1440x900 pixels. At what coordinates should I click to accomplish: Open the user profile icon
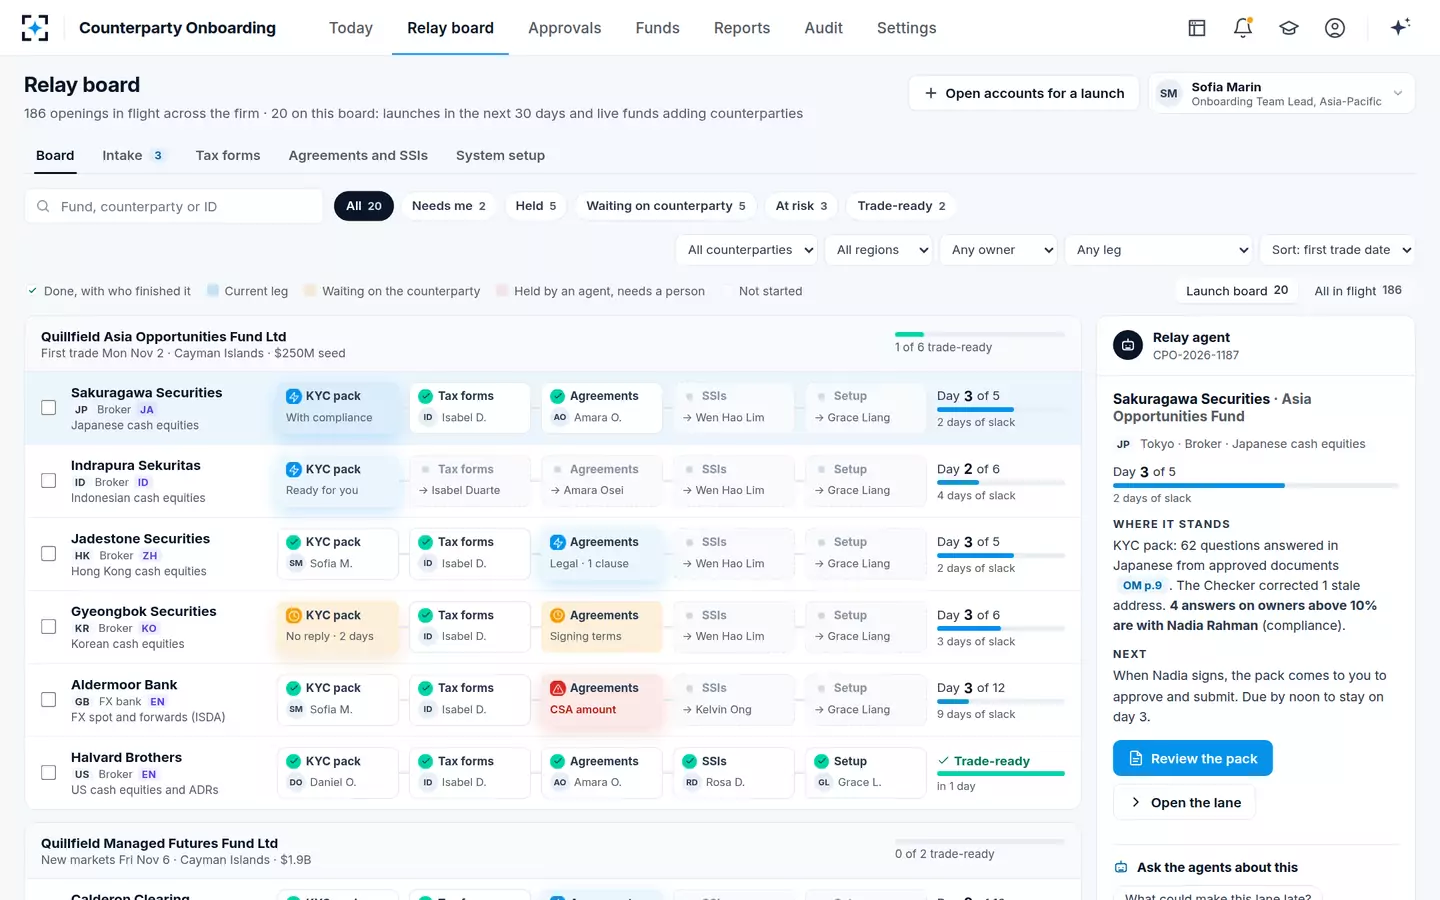tap(1335, 28)
